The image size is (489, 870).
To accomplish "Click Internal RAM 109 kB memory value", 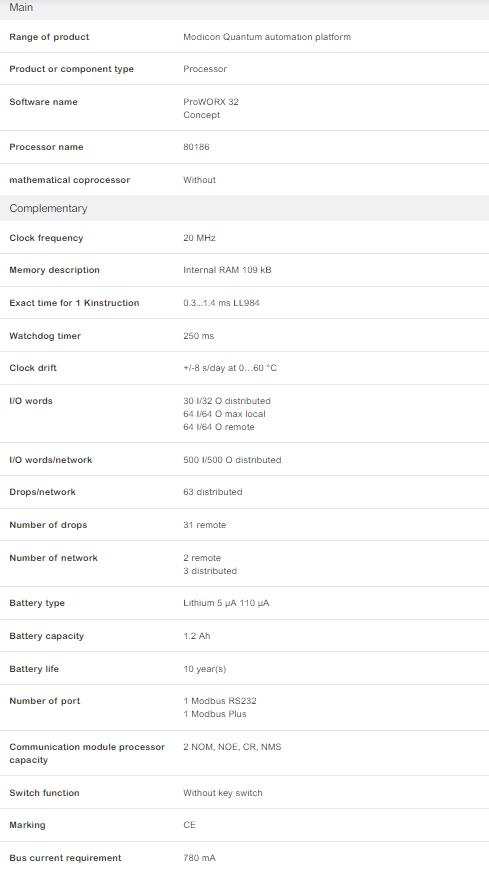I will coord(227,270).
